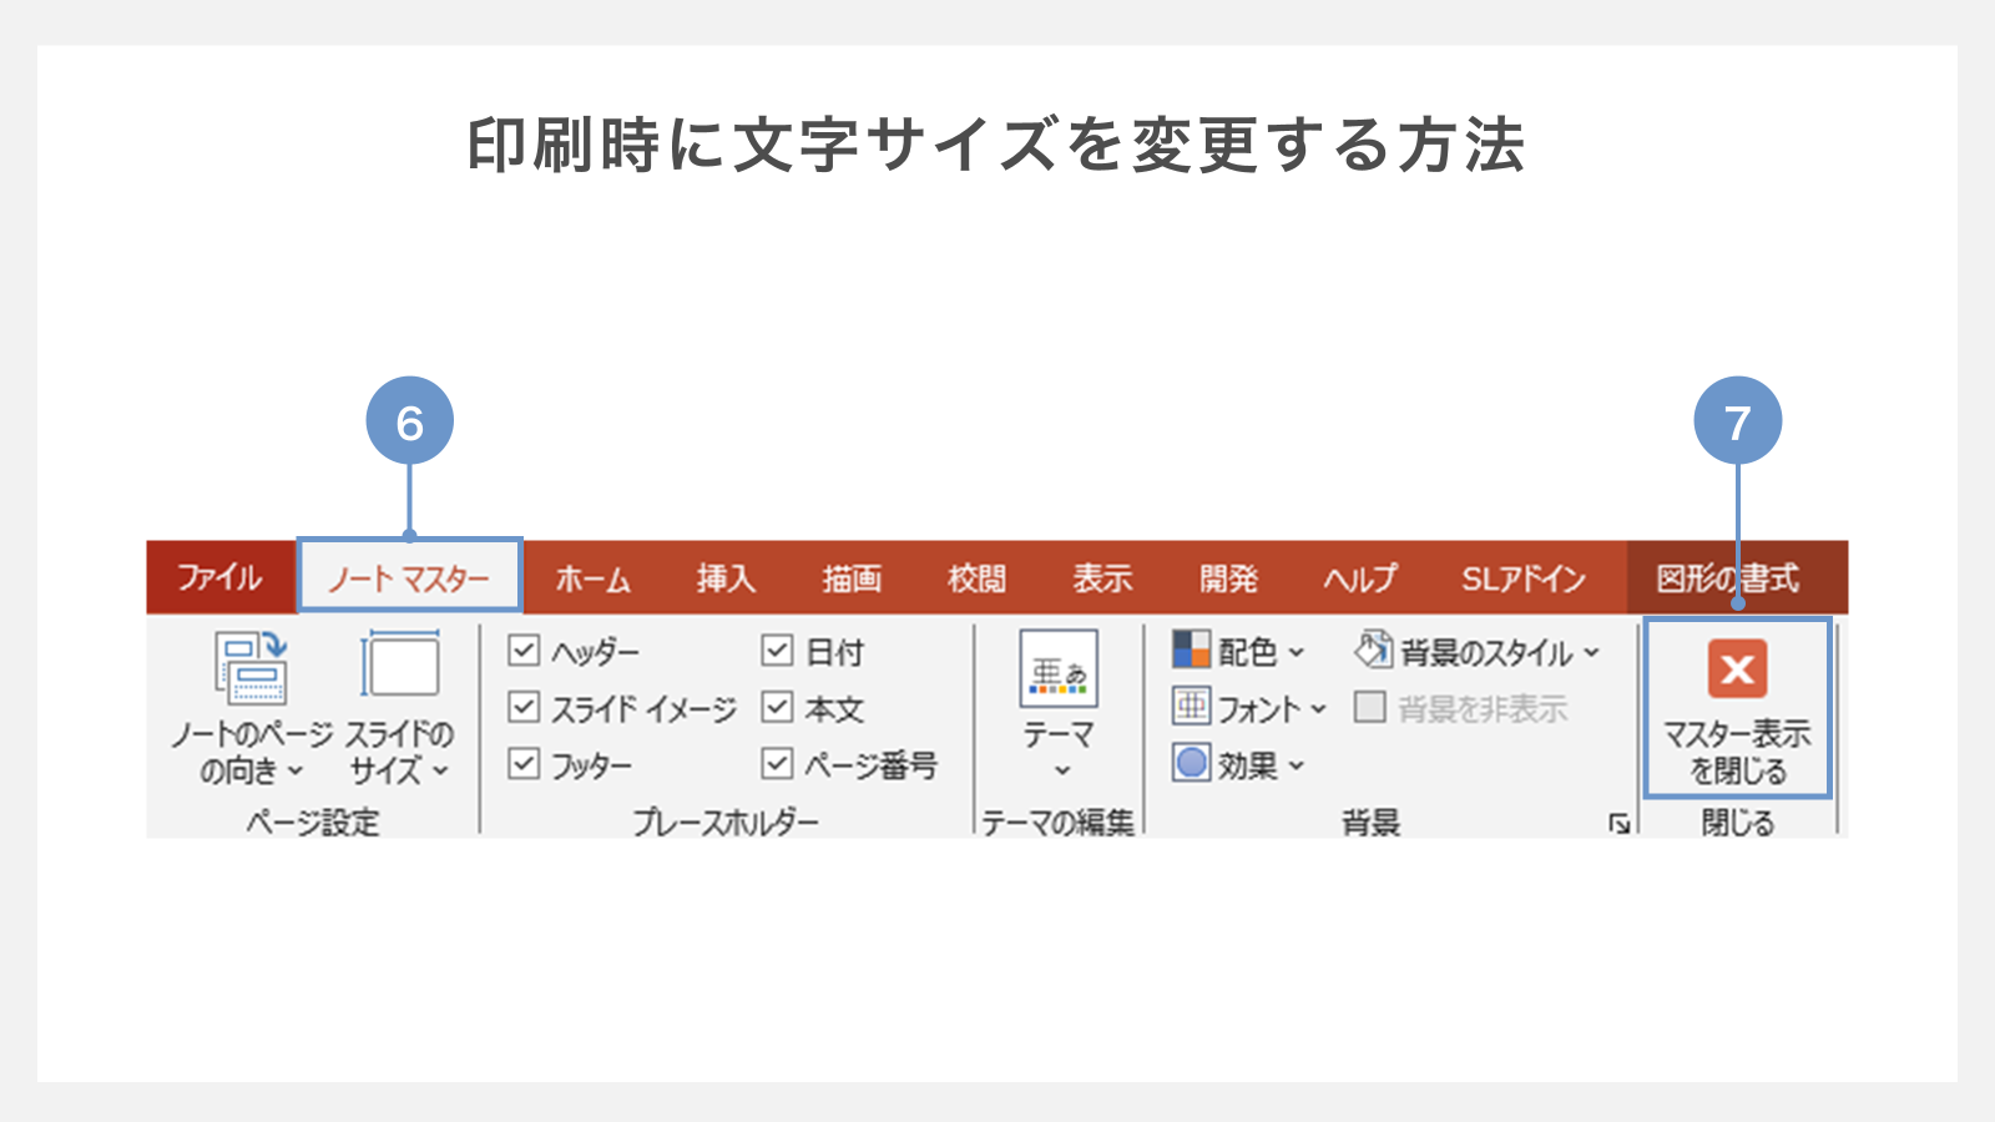Click the ノートのページの向き label

click(251, 752)
